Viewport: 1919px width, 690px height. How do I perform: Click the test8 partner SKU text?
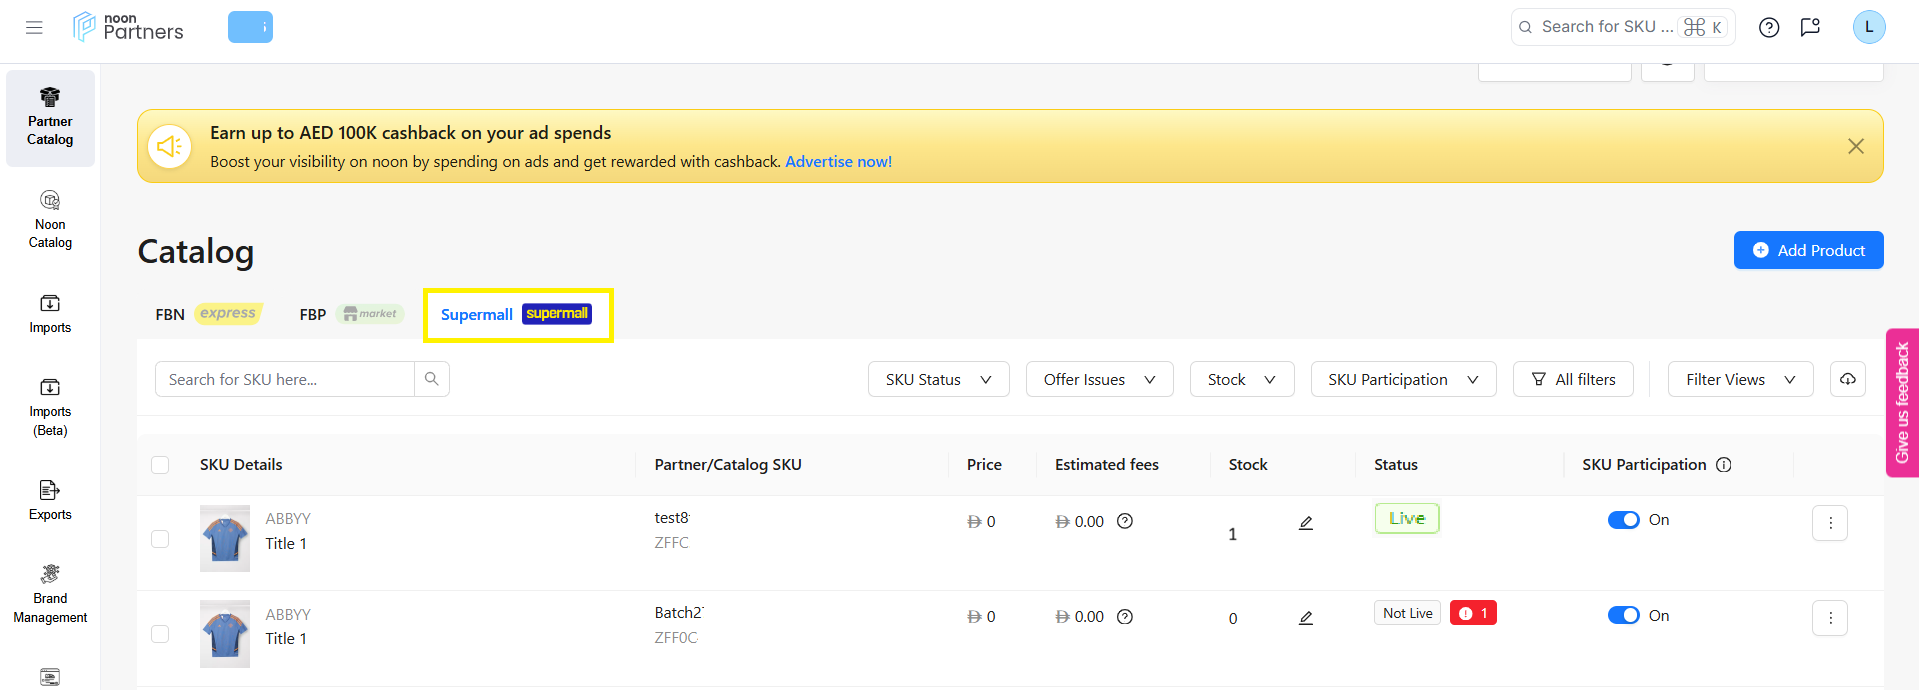click(x=672, y=517)
